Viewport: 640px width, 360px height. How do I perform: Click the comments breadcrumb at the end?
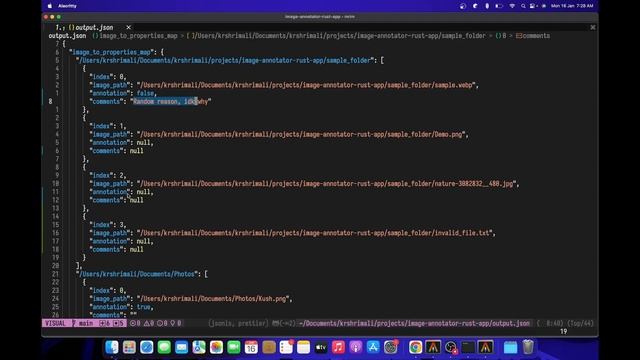click(x=533, y=36)
